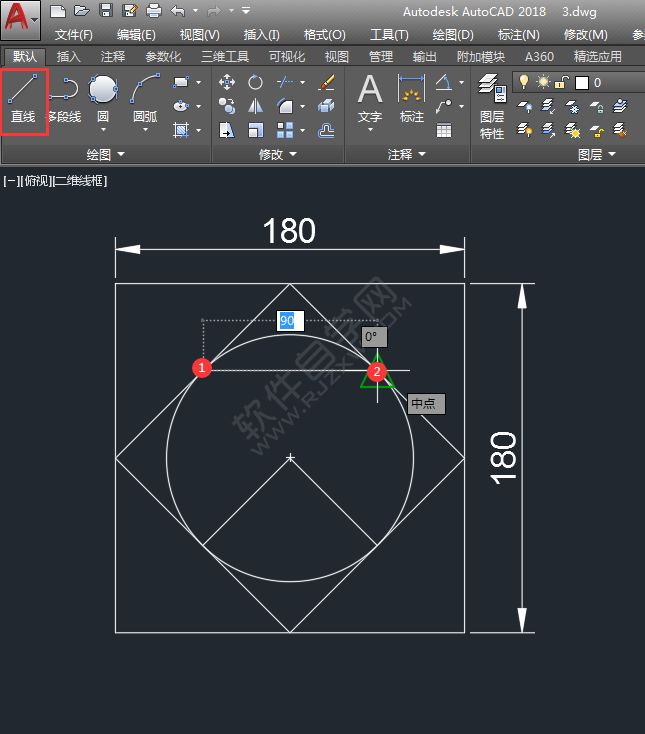Select the 圆弧 arc tool icon
This screenshot has height=734, width=645.
pyautogui.click(x=145, y=88)
